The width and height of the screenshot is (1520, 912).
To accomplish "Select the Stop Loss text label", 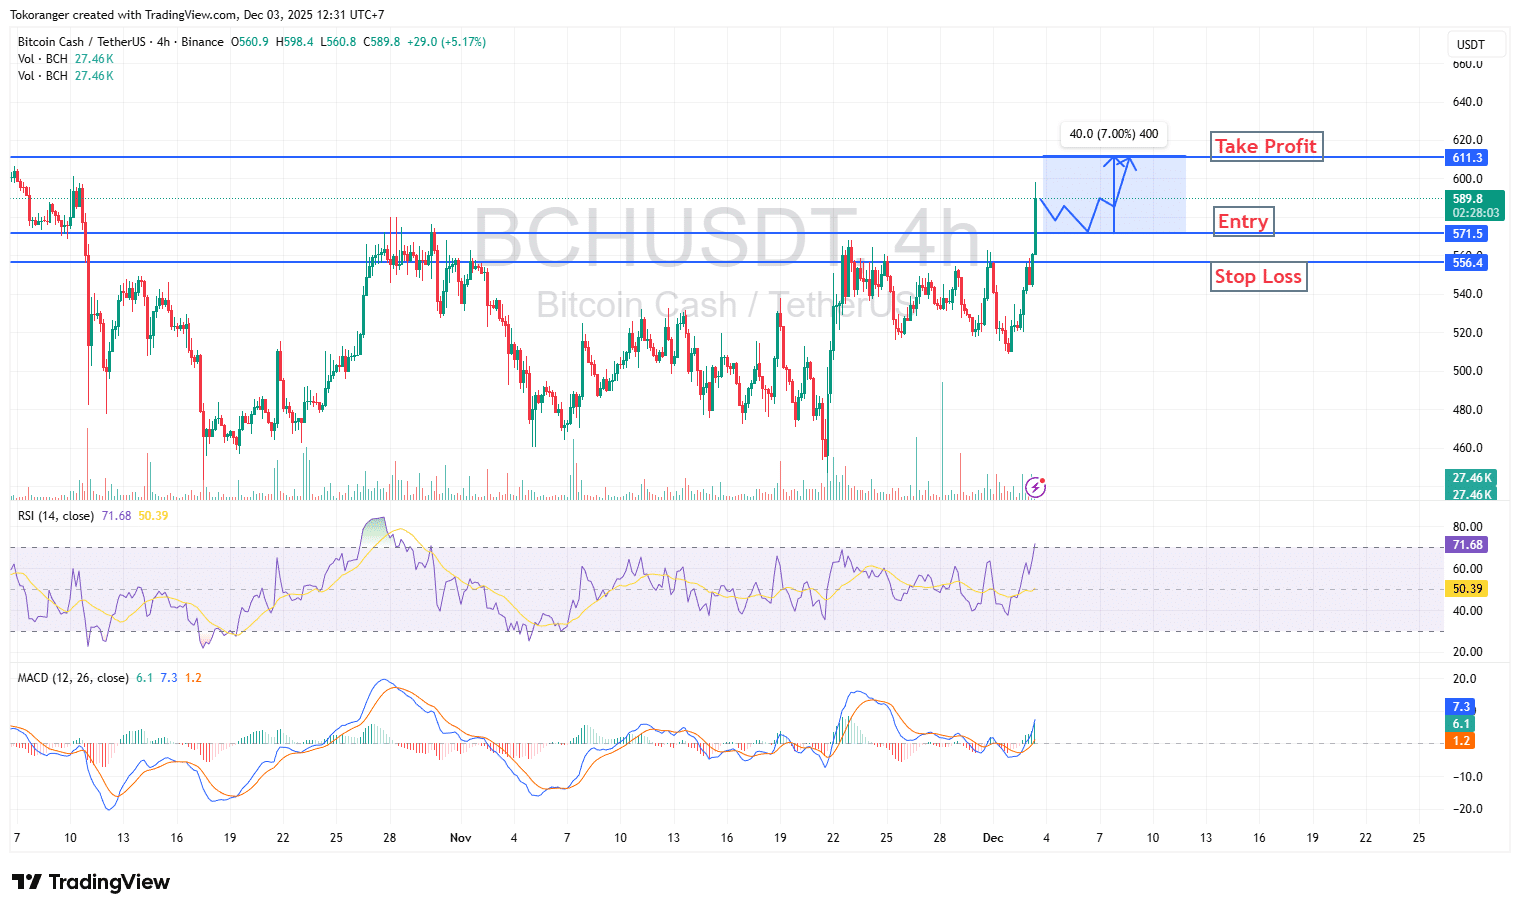I will tap(1258, 277).
